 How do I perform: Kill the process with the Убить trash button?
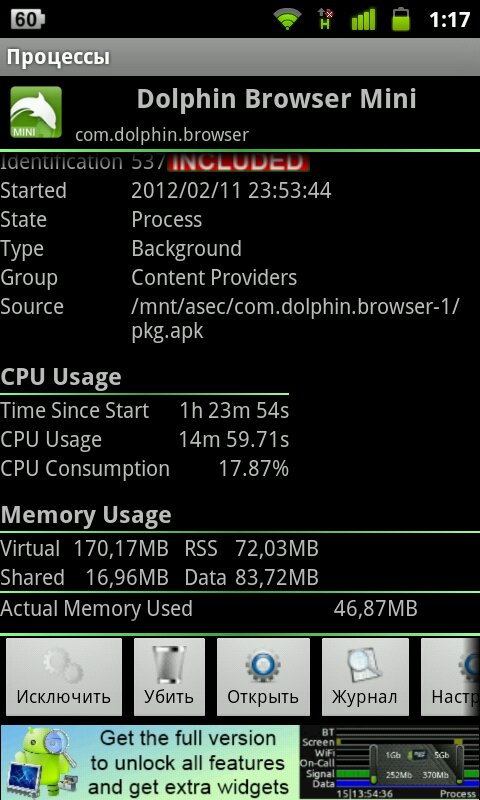(x=169, y=677)
